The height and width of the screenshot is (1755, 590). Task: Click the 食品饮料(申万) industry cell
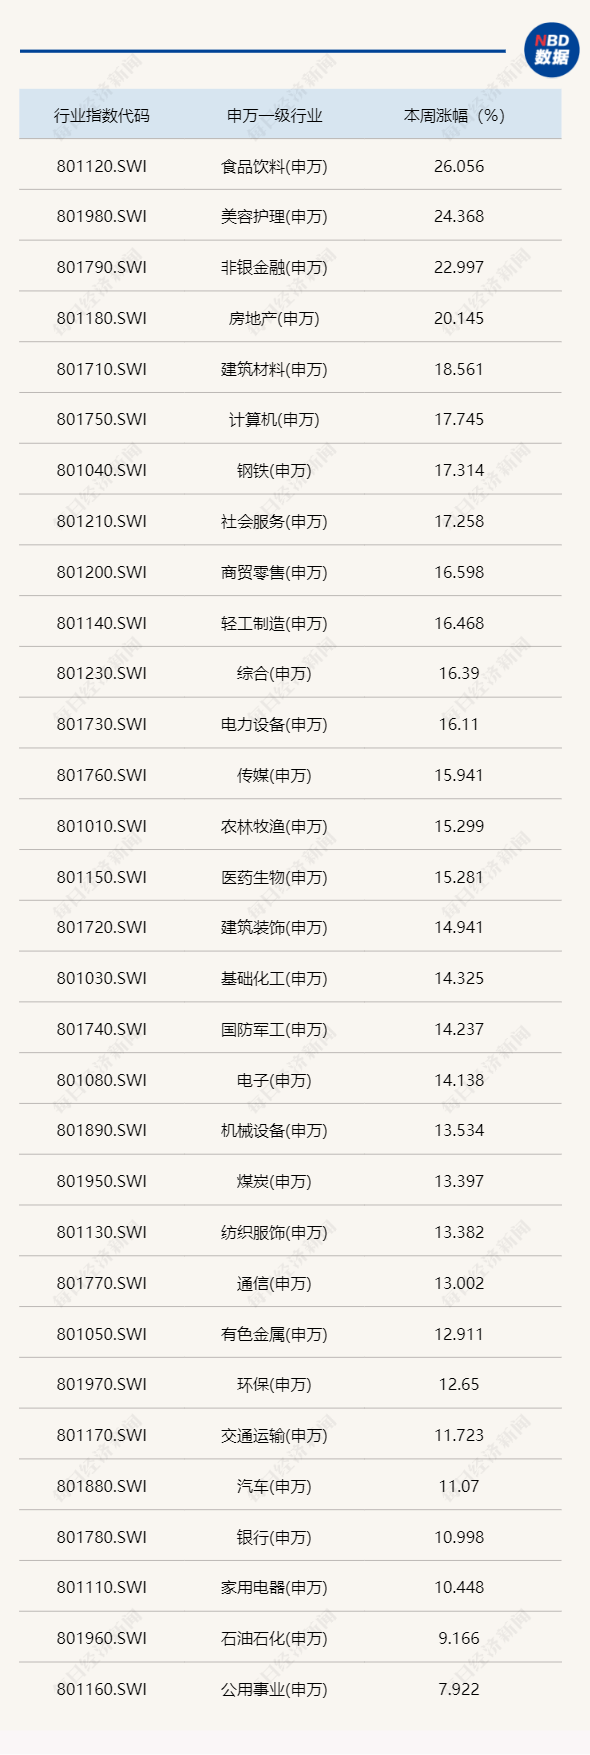275,166
